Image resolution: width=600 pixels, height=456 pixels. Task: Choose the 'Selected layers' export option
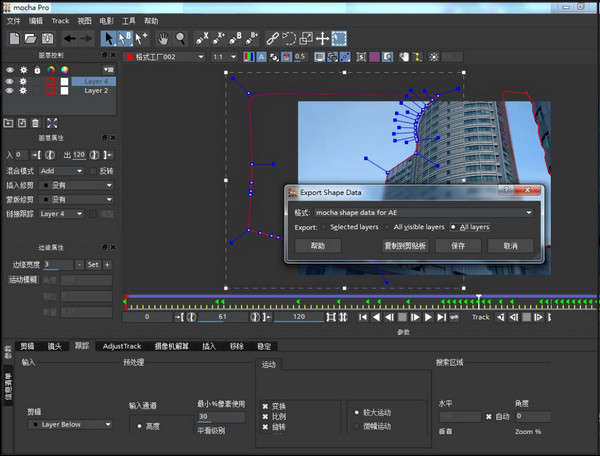click(x=325, y=227)
